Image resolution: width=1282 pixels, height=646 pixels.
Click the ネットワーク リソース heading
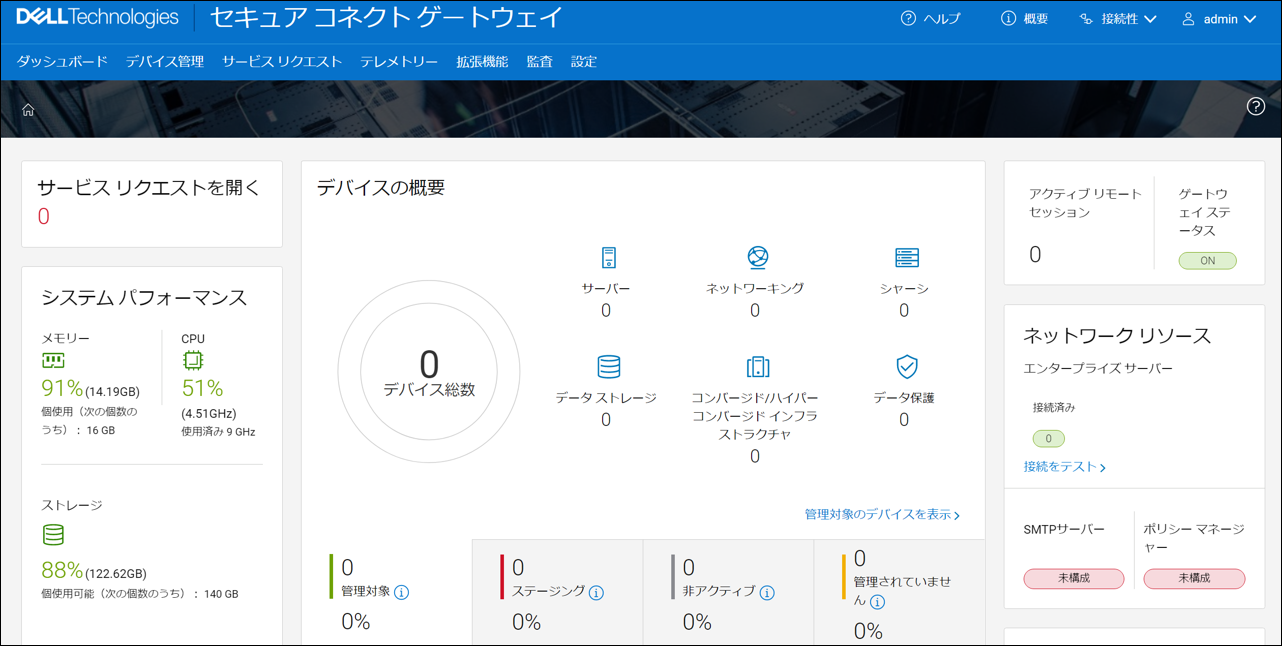tap(1117, 335)
